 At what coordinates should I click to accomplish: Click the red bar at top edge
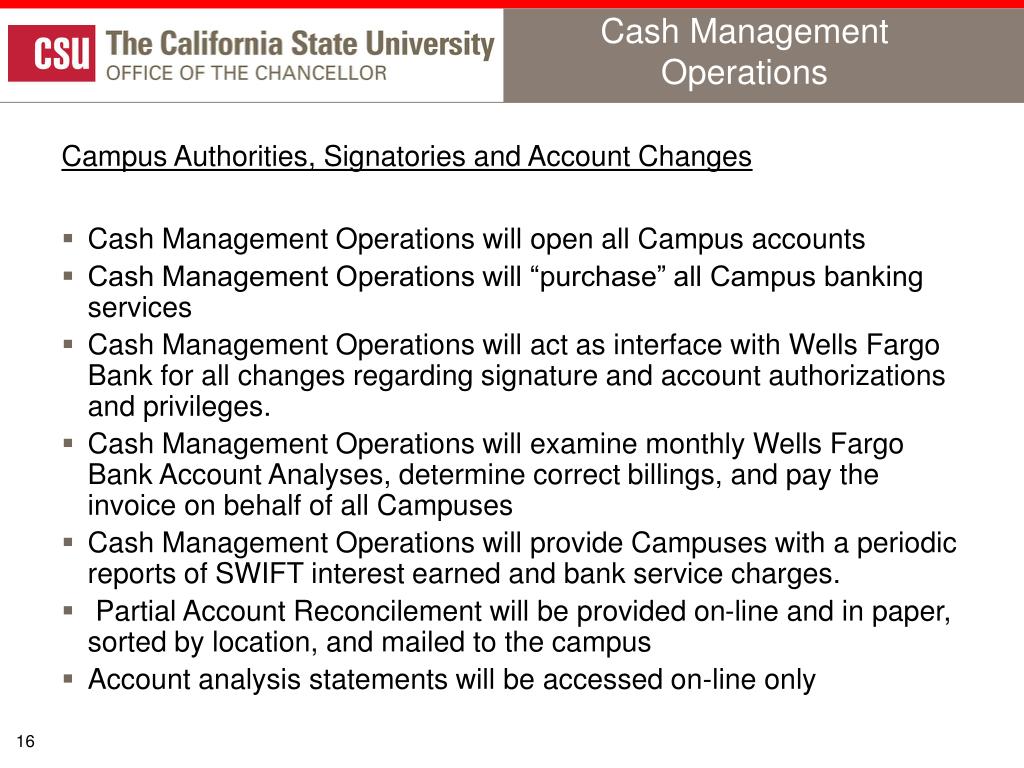point(512,4)
